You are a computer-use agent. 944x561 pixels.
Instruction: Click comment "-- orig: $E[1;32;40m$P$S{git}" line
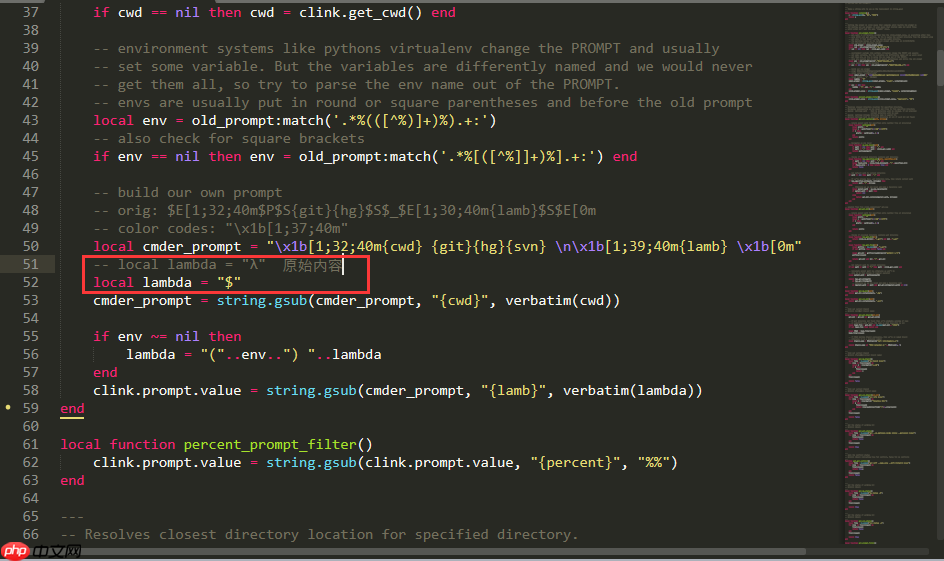click(344, 211)
